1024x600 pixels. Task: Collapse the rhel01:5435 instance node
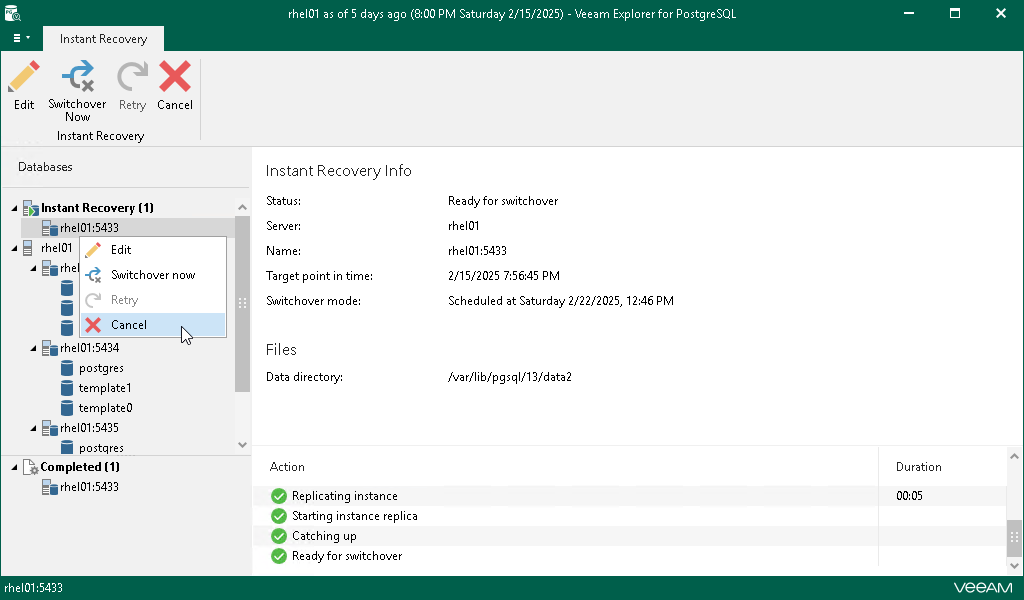(33, 428)
